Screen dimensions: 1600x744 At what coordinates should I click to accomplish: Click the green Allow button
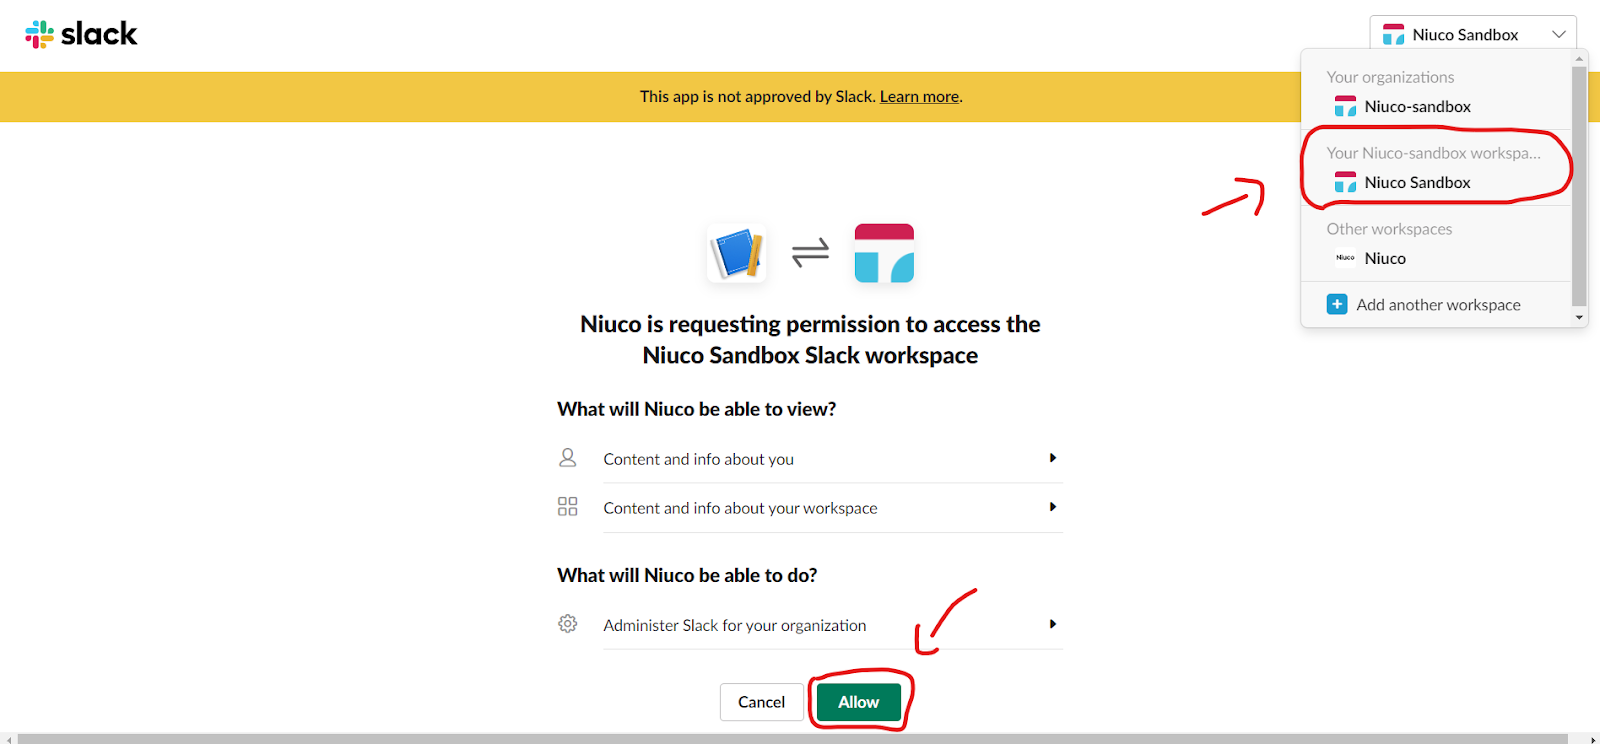coord(859,702)
